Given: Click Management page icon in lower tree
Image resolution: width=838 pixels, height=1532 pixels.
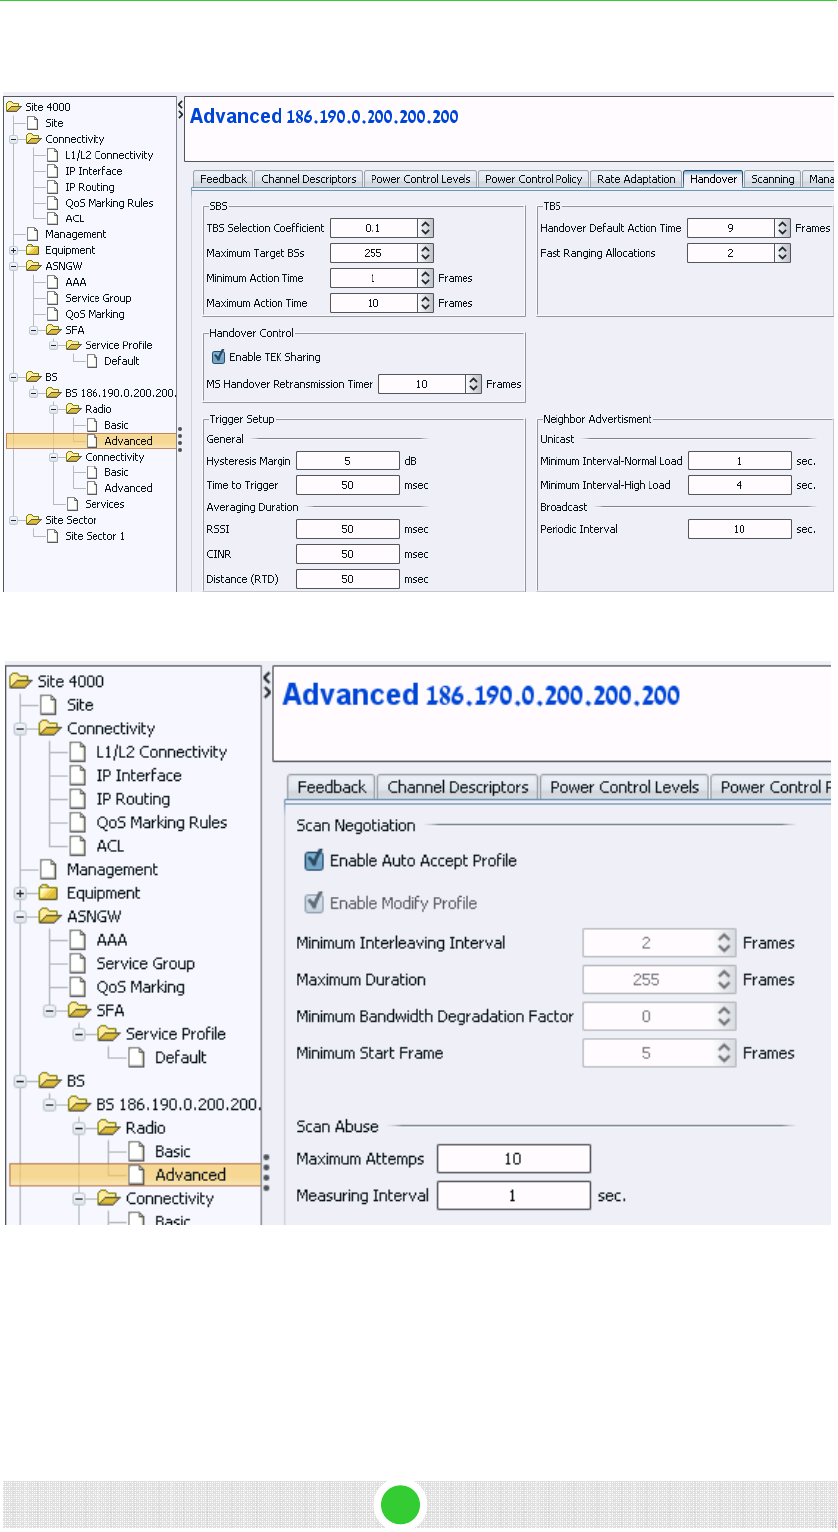Looking at the screenshot, I should click(49, 870).
